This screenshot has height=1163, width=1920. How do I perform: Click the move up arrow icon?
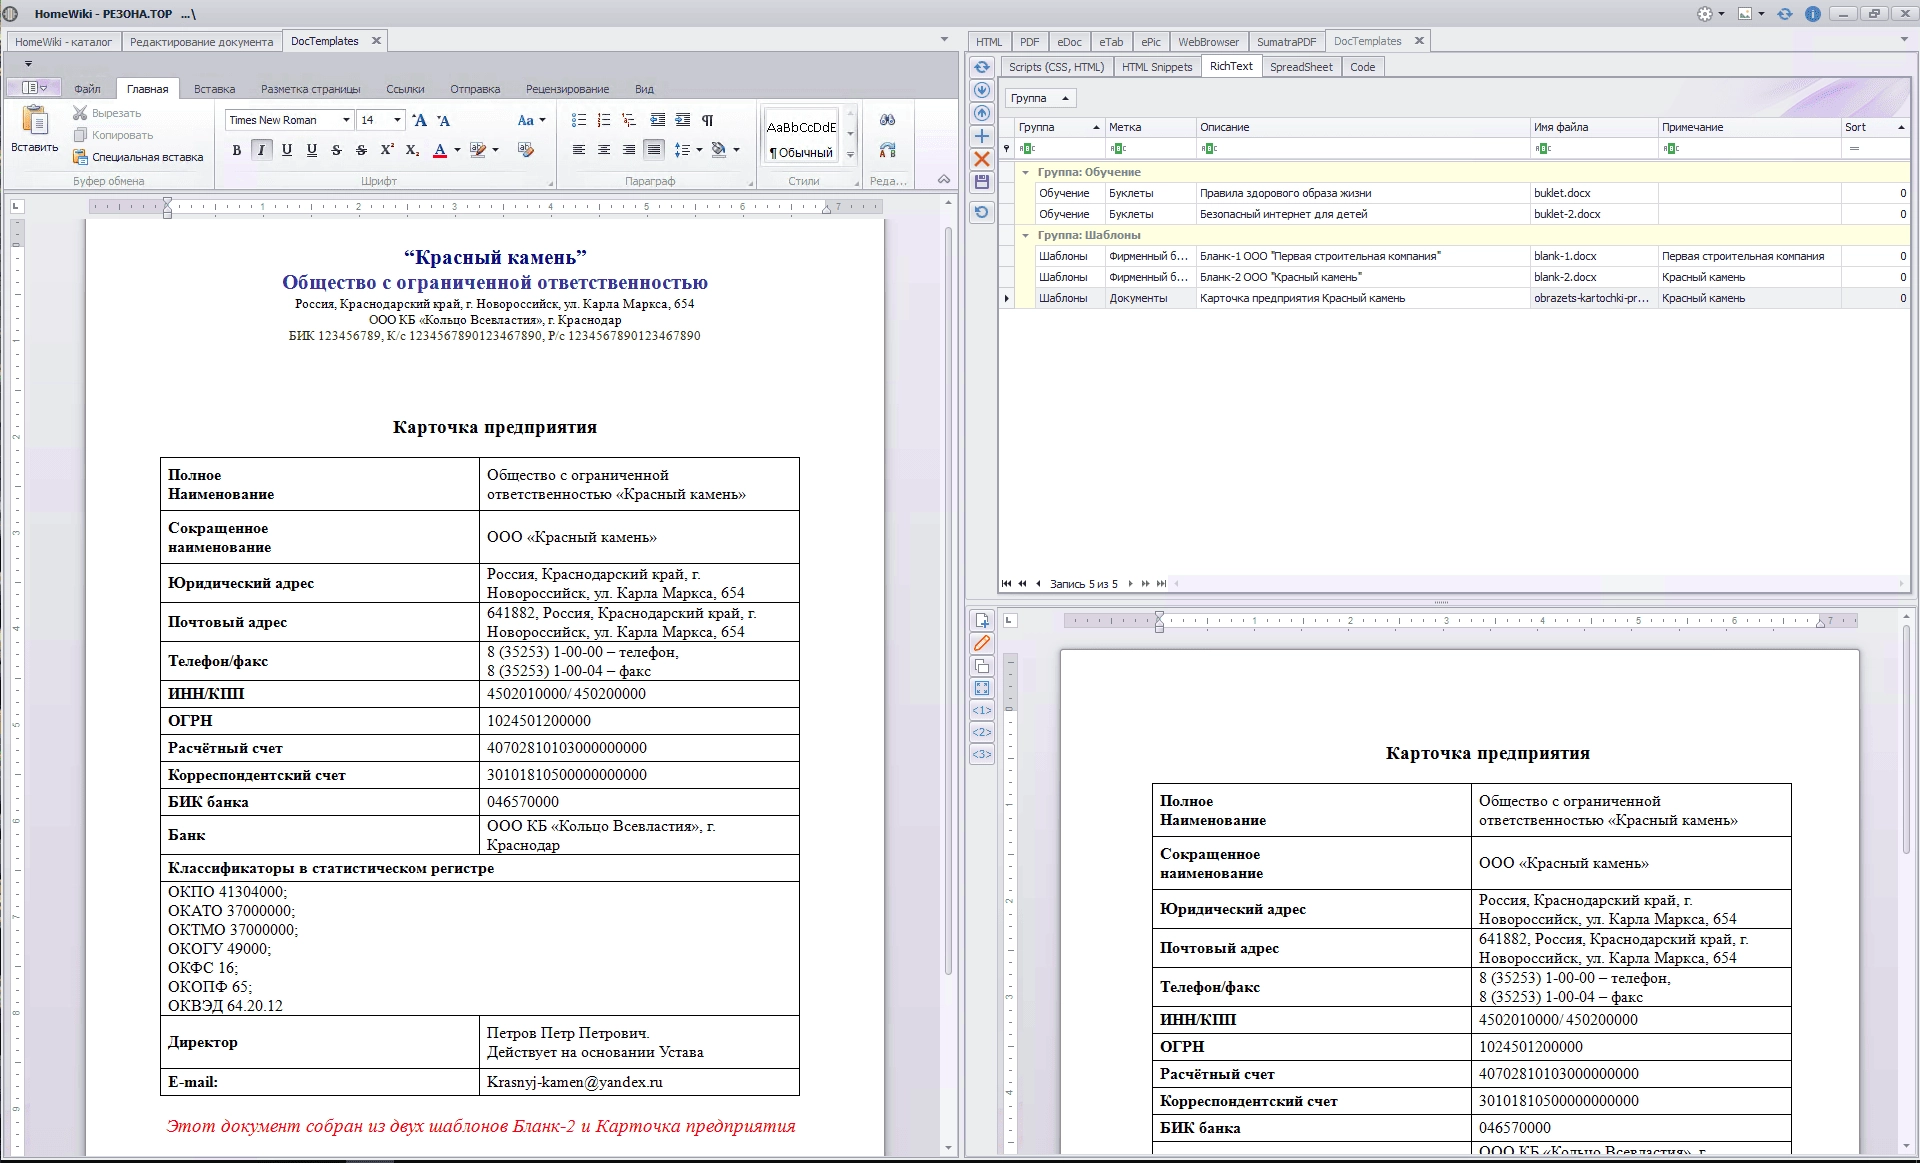(982, 113)
